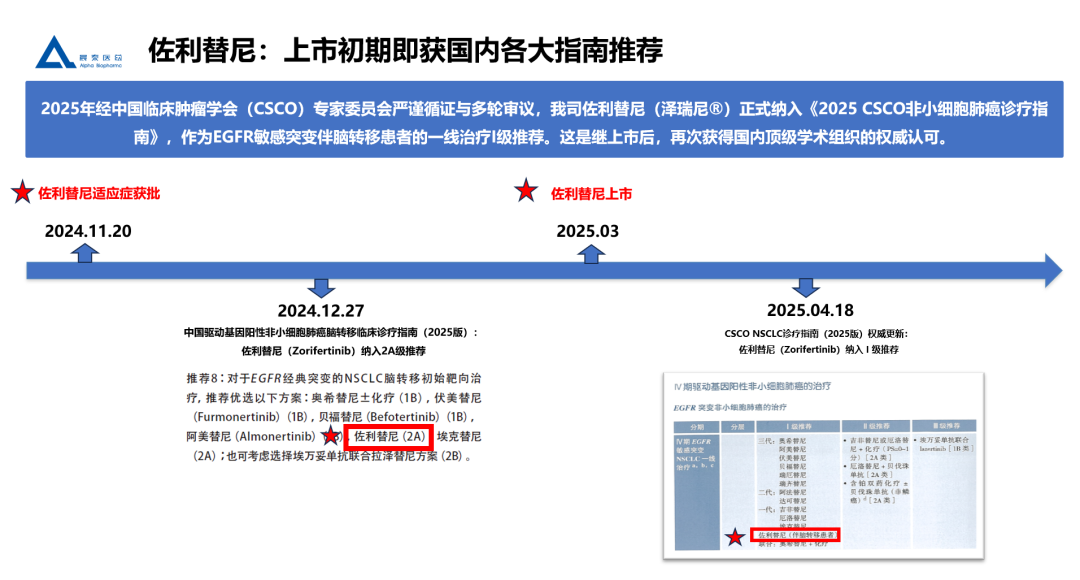Screen dimensions: 1080x580
Task: Click the line 佐利替尼 (Zorifertinib) 纳入 I 级推荐
Action: coord(819,349)
